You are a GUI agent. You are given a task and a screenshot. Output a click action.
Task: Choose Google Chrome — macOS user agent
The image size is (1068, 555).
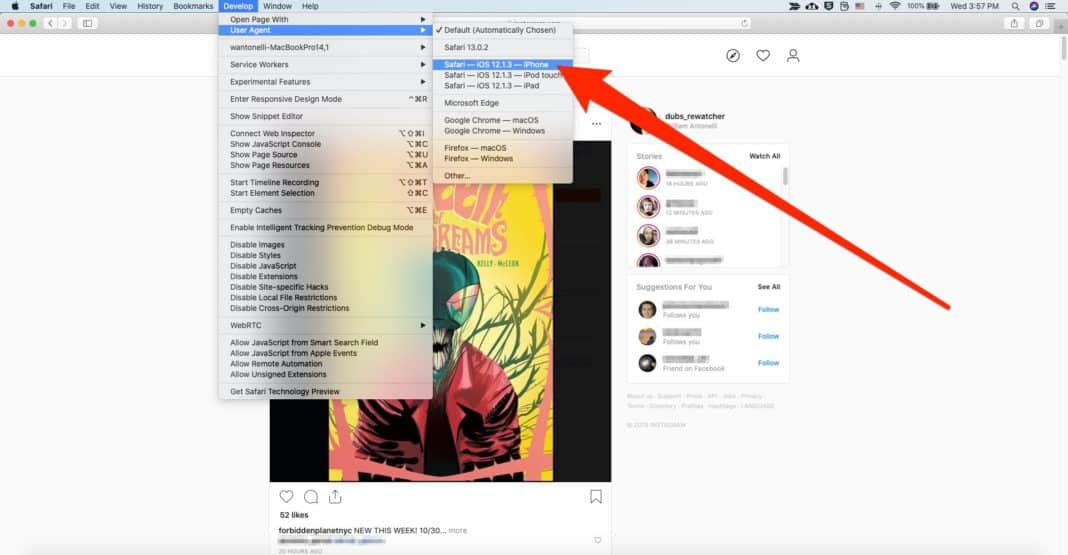[503, 120]
